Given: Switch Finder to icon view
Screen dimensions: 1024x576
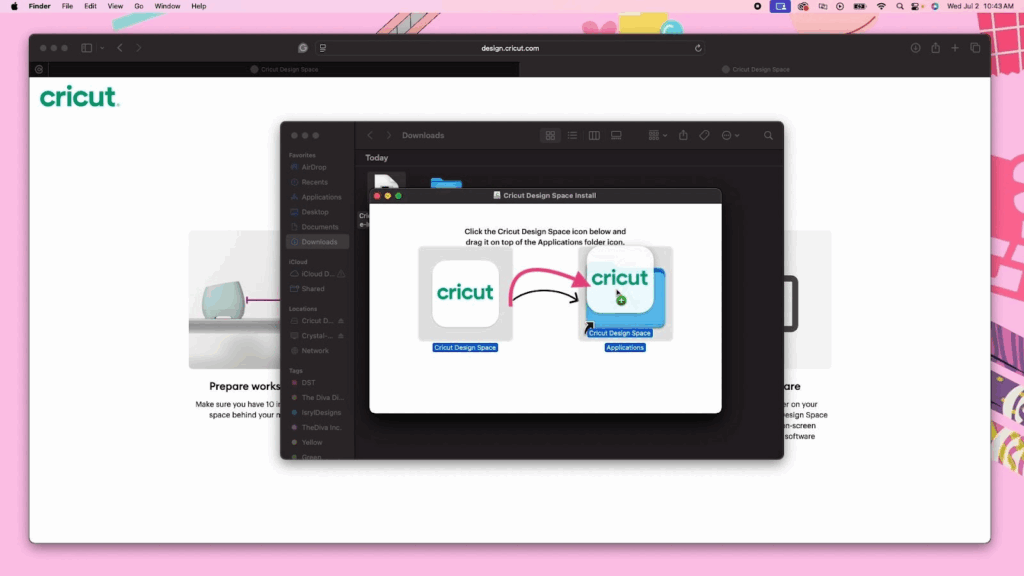Looking at the screenshot, I should [x=551, y=135].
